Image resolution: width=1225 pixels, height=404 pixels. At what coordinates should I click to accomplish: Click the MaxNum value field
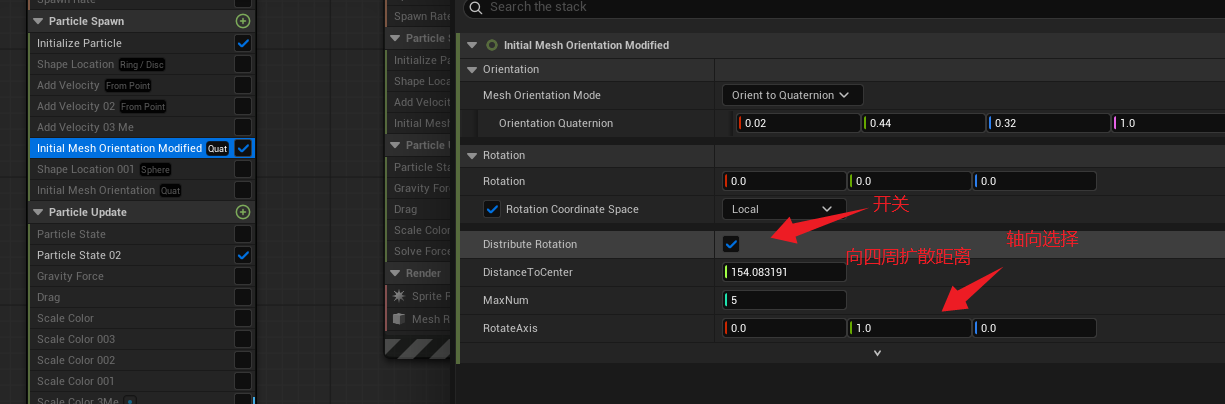tap(785, 300)
